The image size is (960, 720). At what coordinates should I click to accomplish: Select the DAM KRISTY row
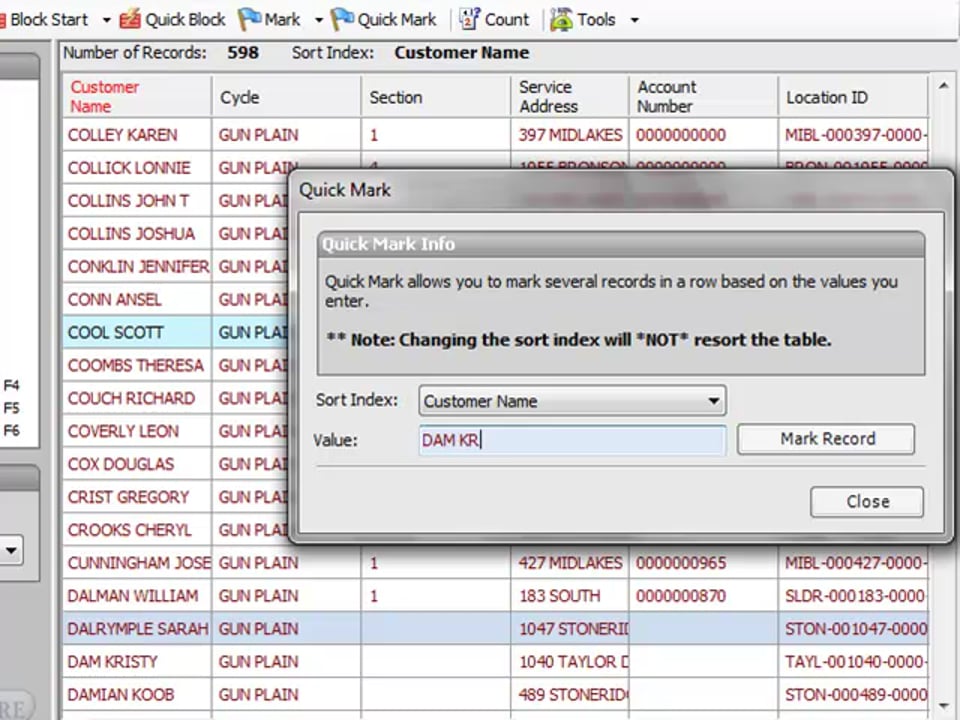coord(495,662)
